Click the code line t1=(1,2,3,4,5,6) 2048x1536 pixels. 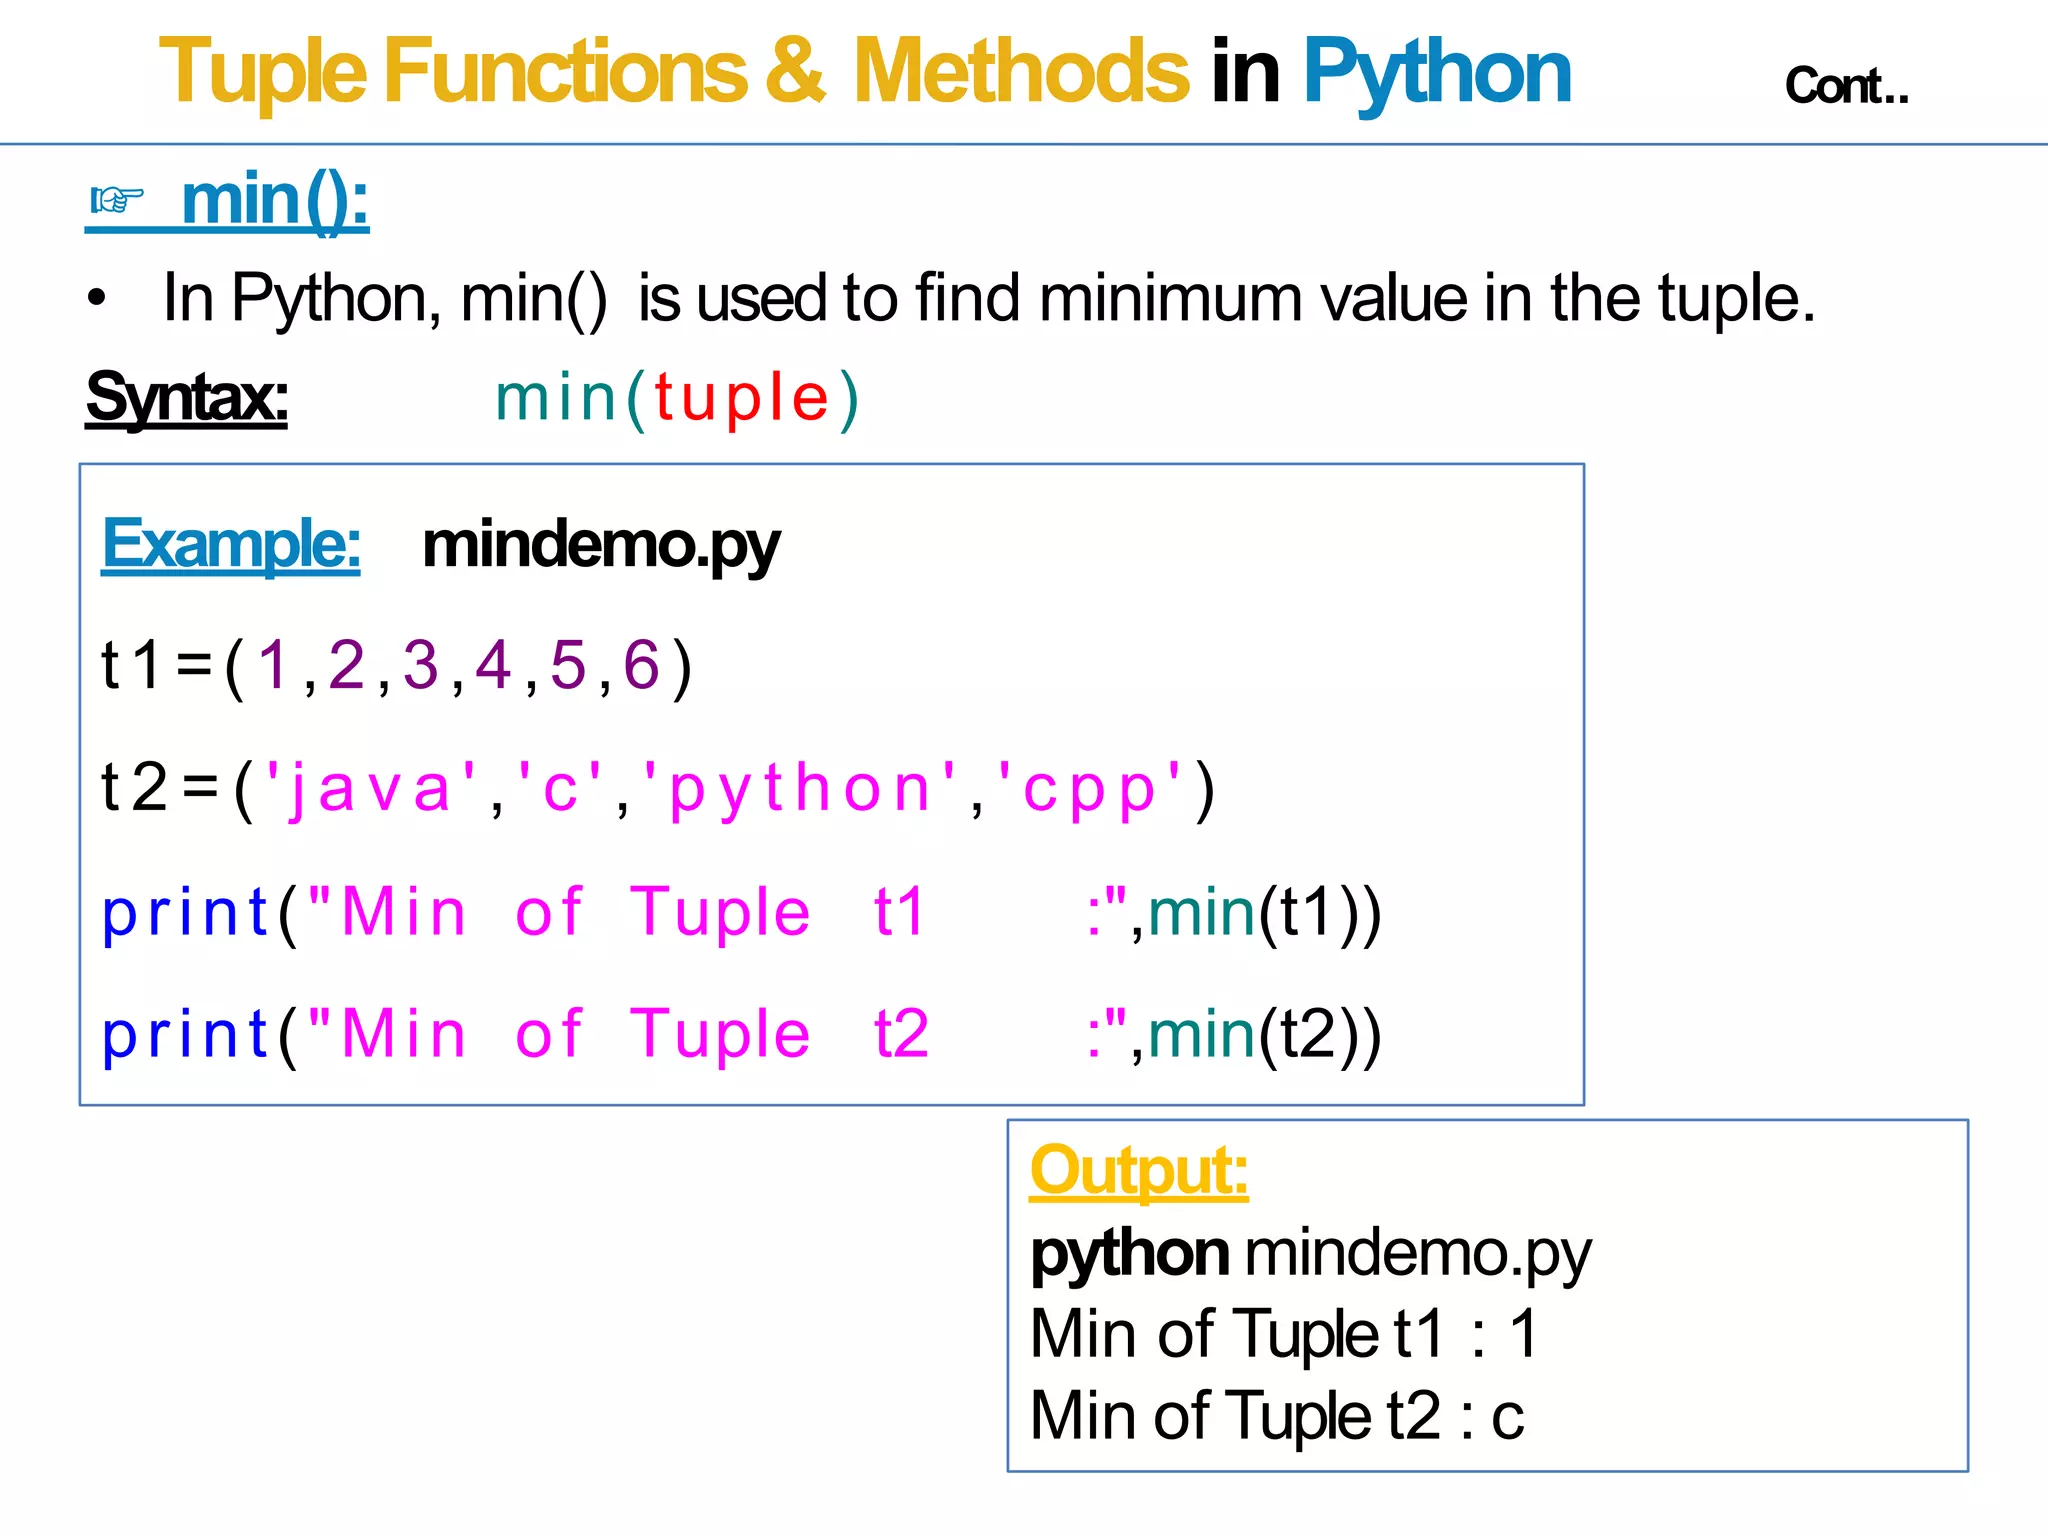point(397,667)
